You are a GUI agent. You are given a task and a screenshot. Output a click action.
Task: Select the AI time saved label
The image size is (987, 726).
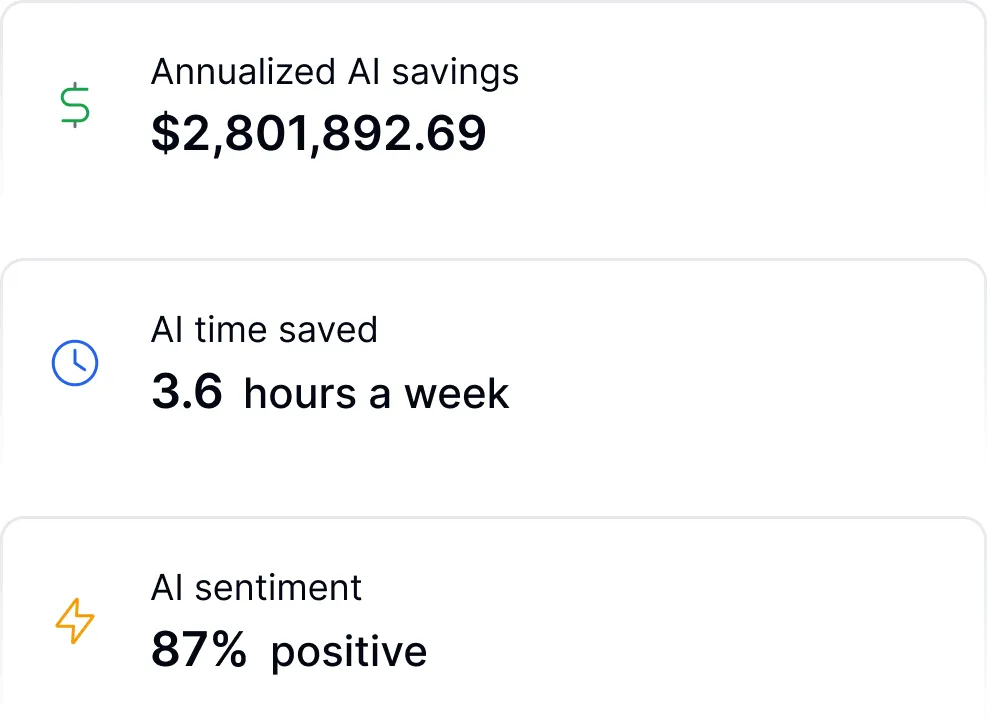[264, 330]
